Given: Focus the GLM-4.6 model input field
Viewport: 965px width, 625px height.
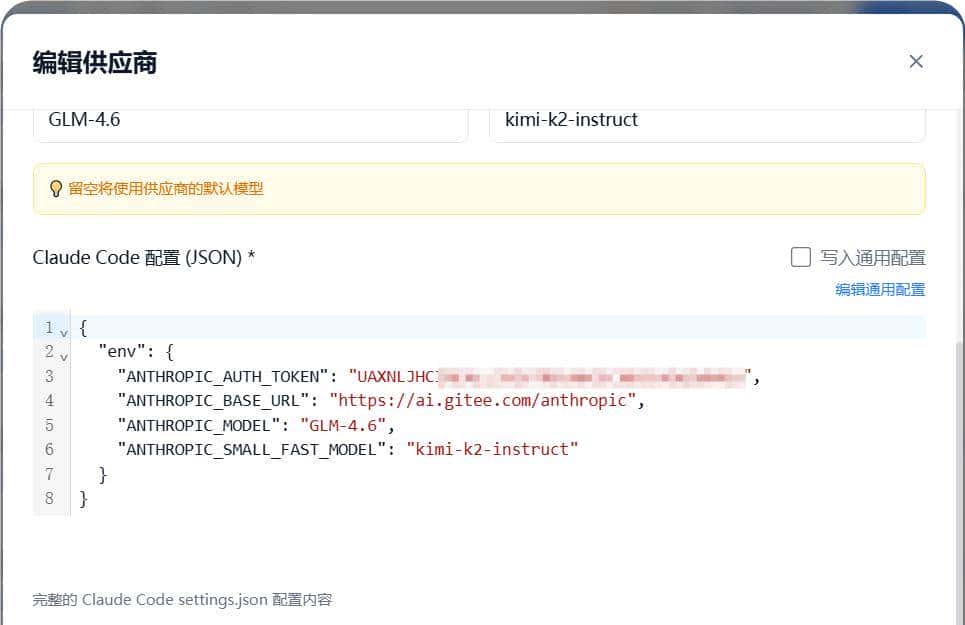Looking at the screenshot, I should 250,121.
